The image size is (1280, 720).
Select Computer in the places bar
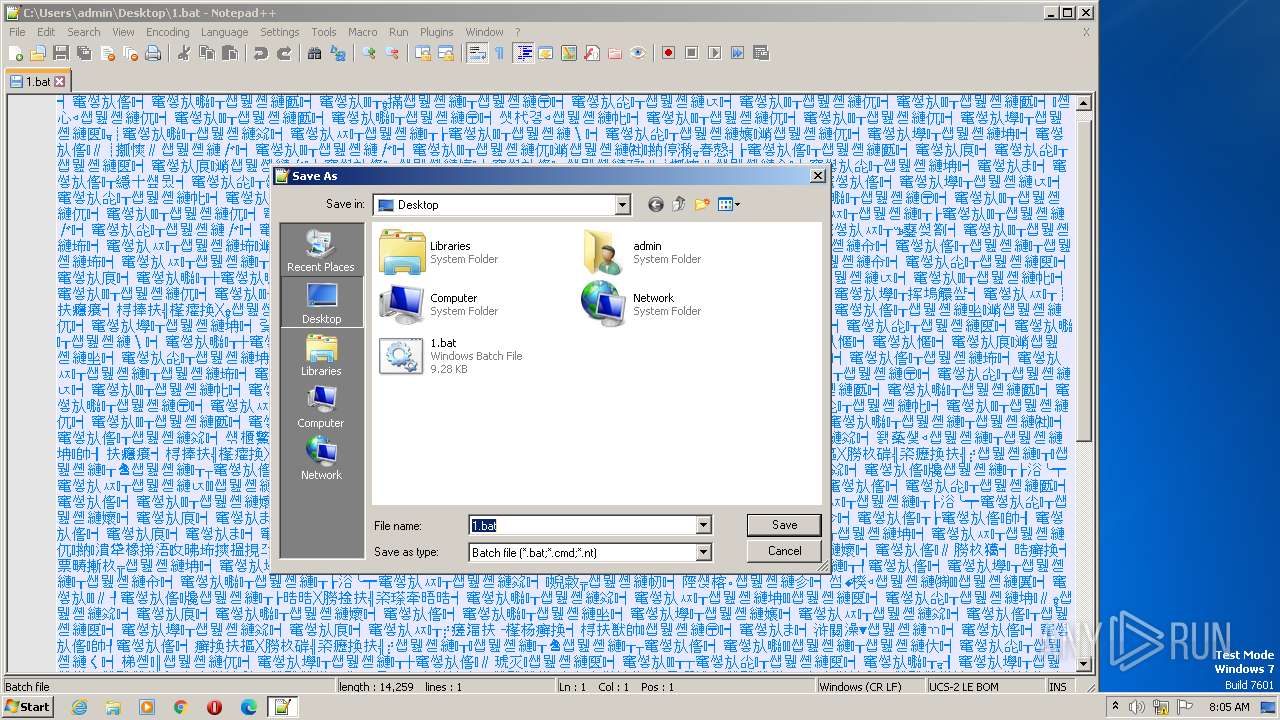[321, 406]
